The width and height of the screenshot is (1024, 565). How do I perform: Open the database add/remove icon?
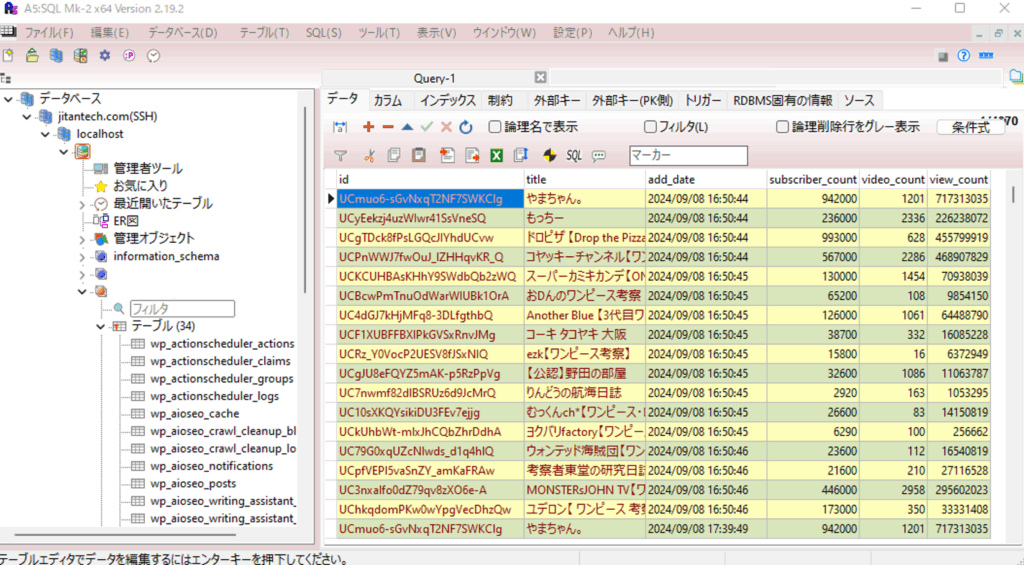click(56, 56)
